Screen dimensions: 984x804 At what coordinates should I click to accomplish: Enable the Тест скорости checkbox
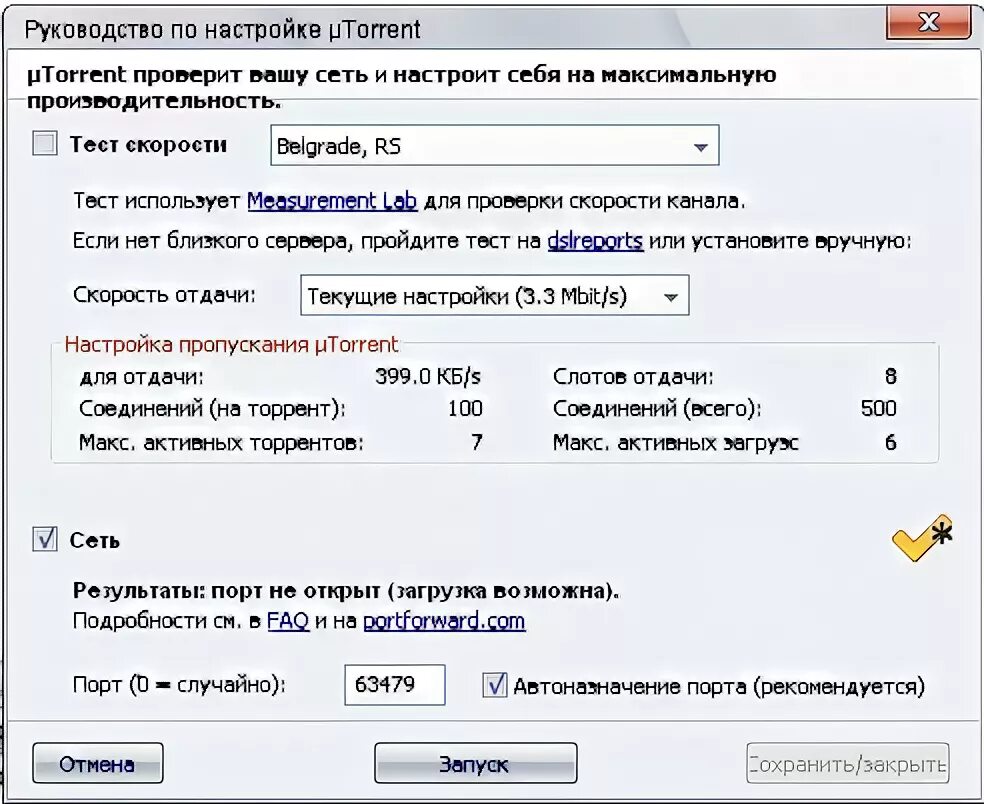[x=45, y=144]
